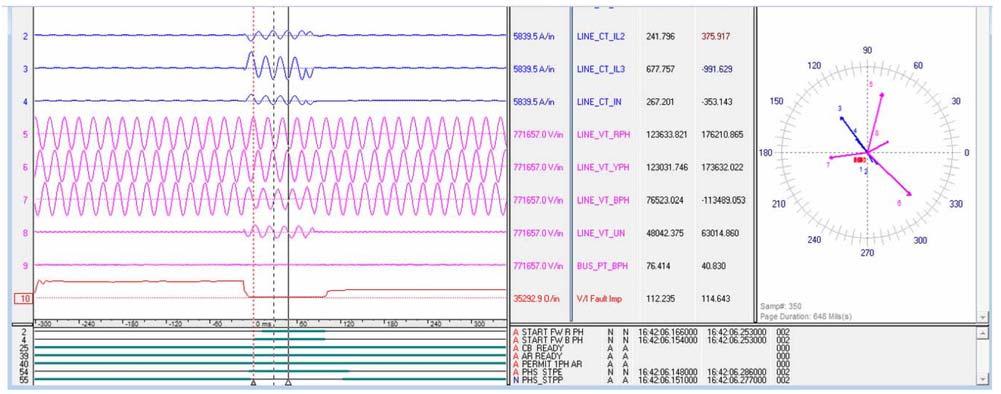Click the 90 degree label on phasor diagram

868,50
